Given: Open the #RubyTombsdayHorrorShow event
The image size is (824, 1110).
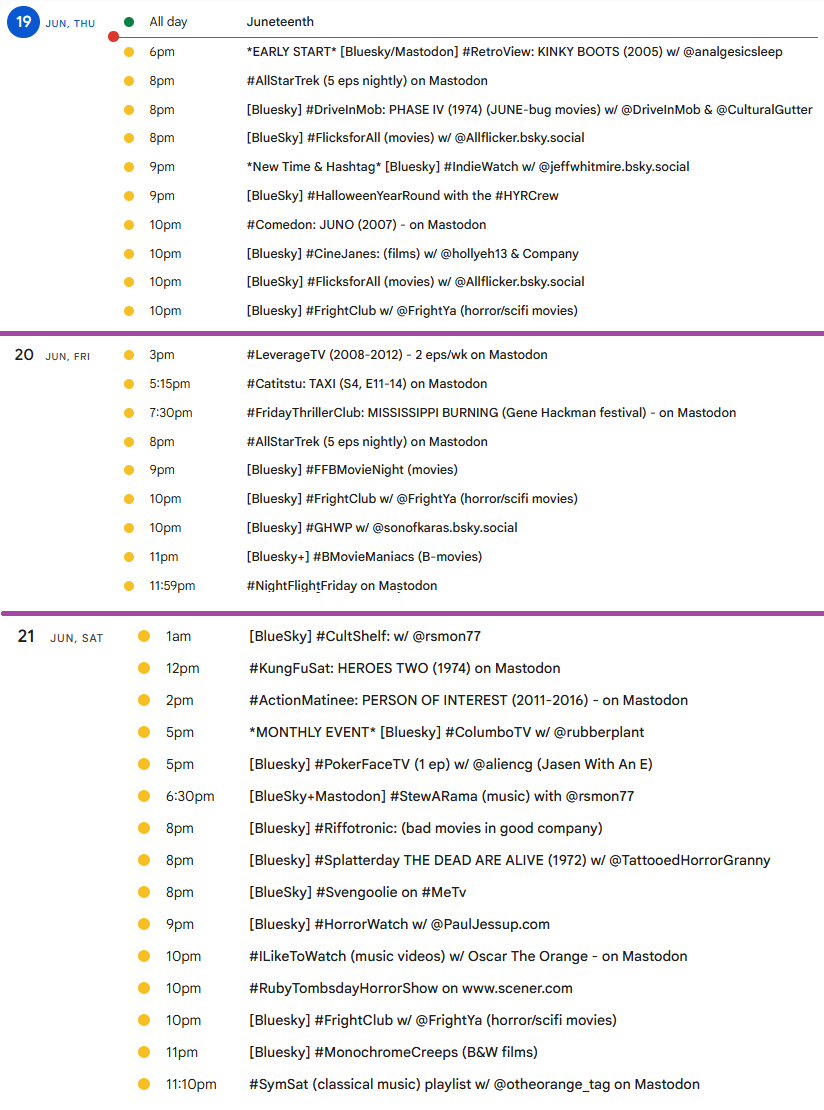Looking at the screenshot, I should coord(411,988).
